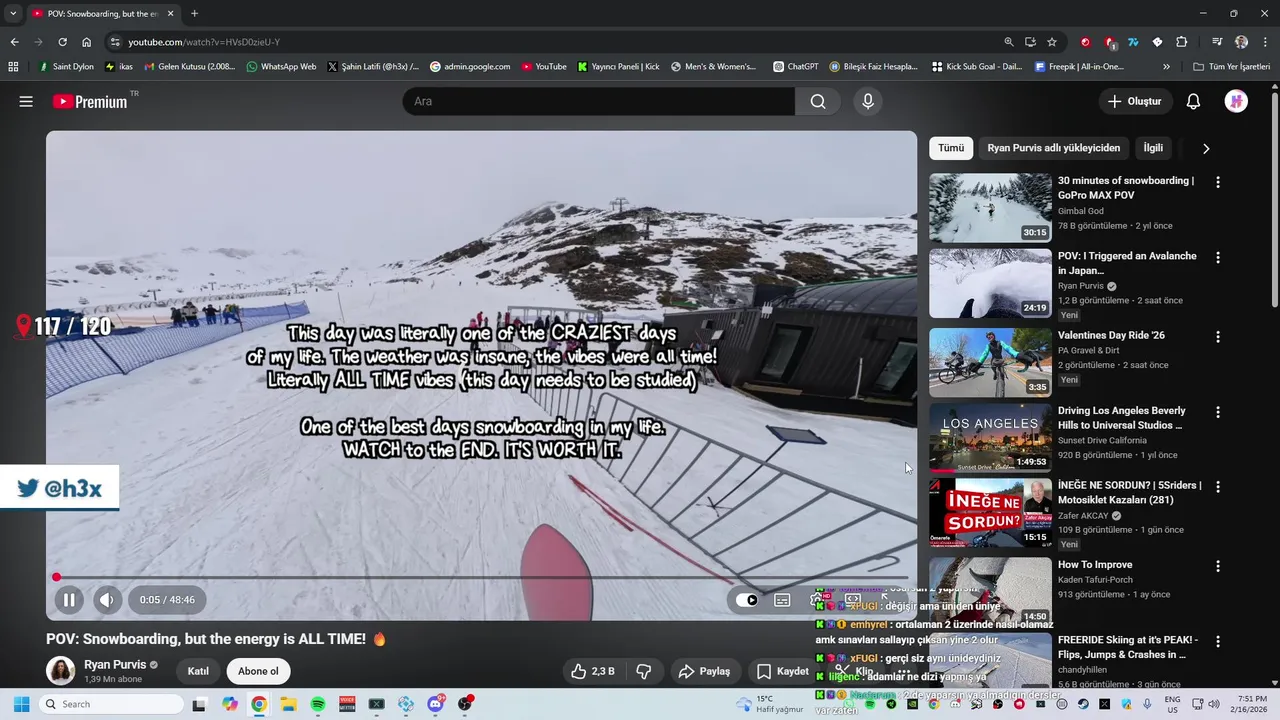This screenshot has width=1280, height=720.
Task: Subscribe using the Abone ol button
Action: click(x=258, y=671)
